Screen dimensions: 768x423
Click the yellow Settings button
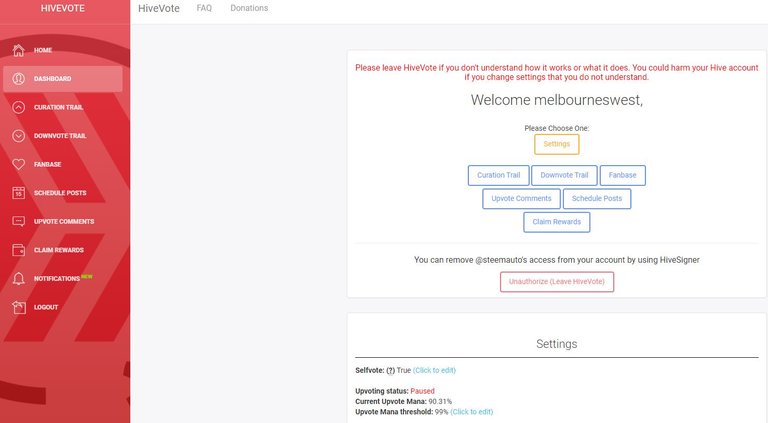[x=556, y=144]
